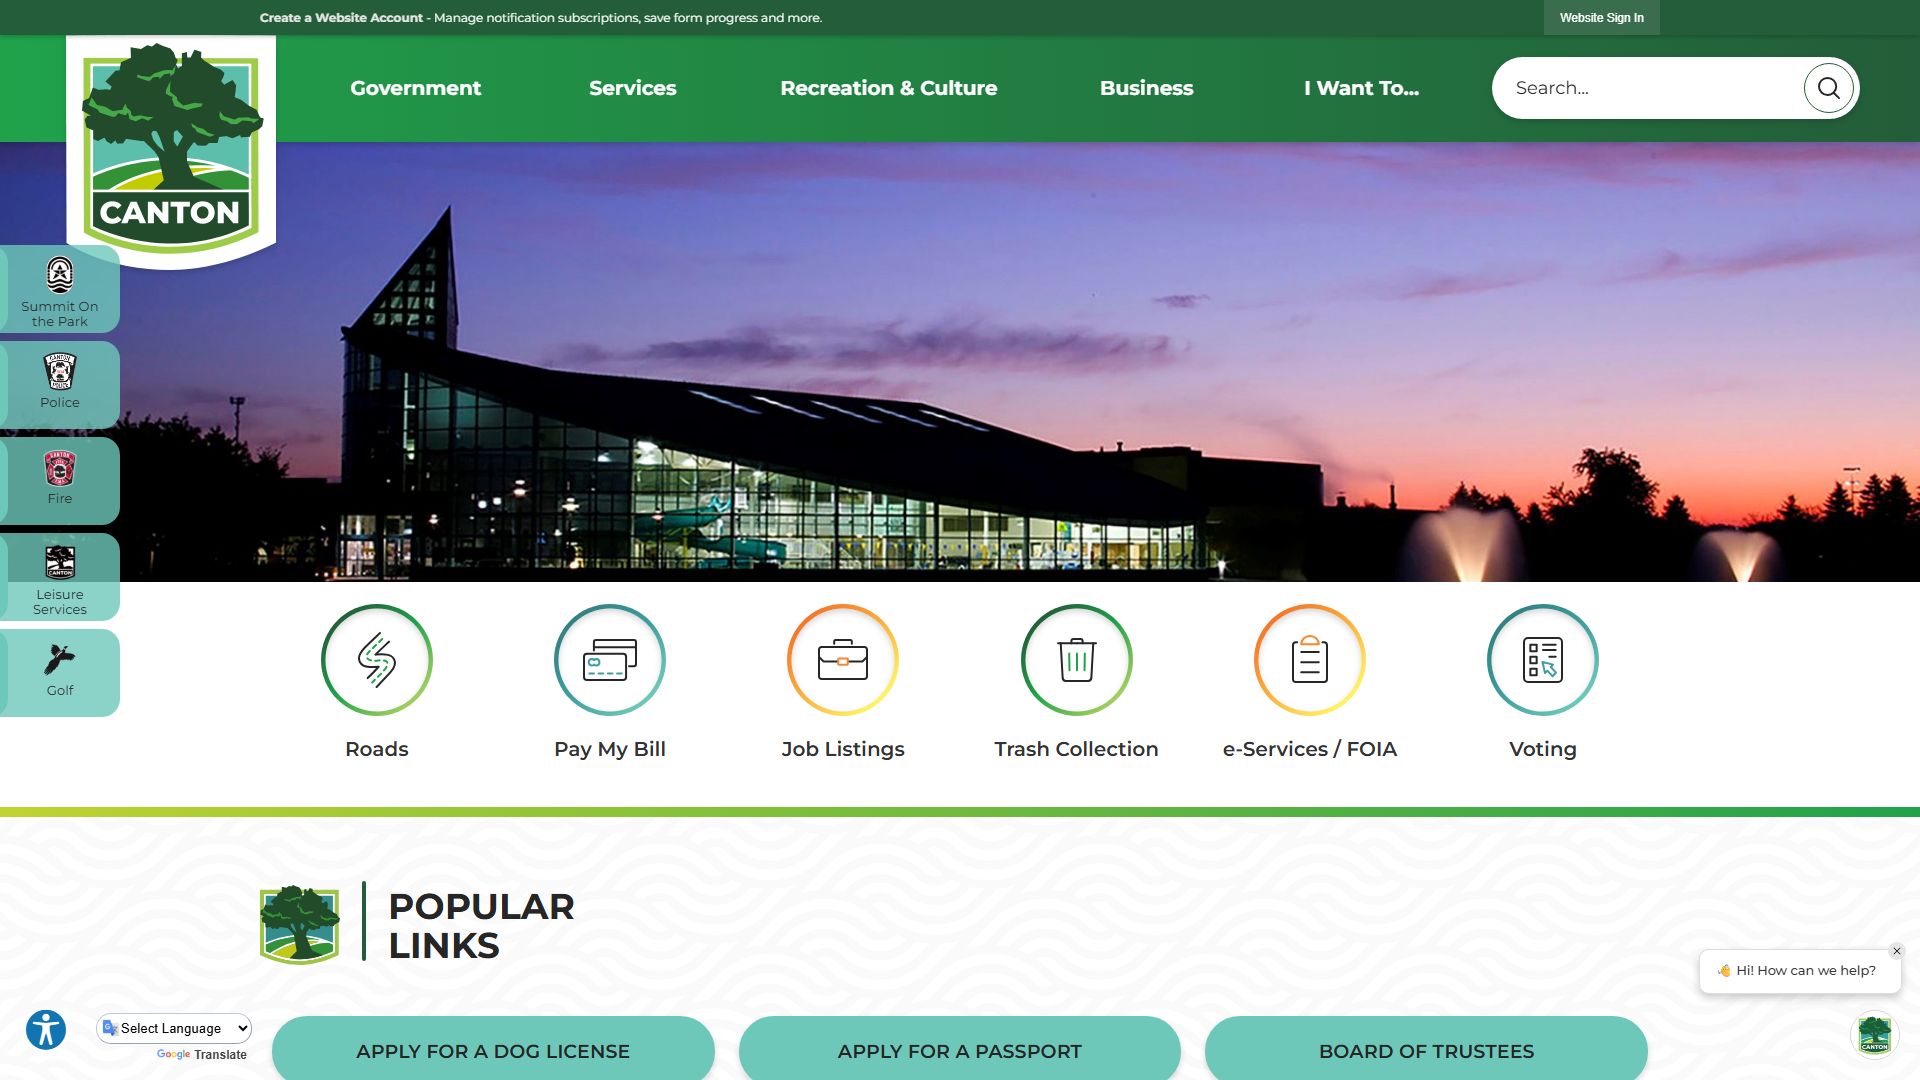Open the accessibility options icon

(47, 1029)
